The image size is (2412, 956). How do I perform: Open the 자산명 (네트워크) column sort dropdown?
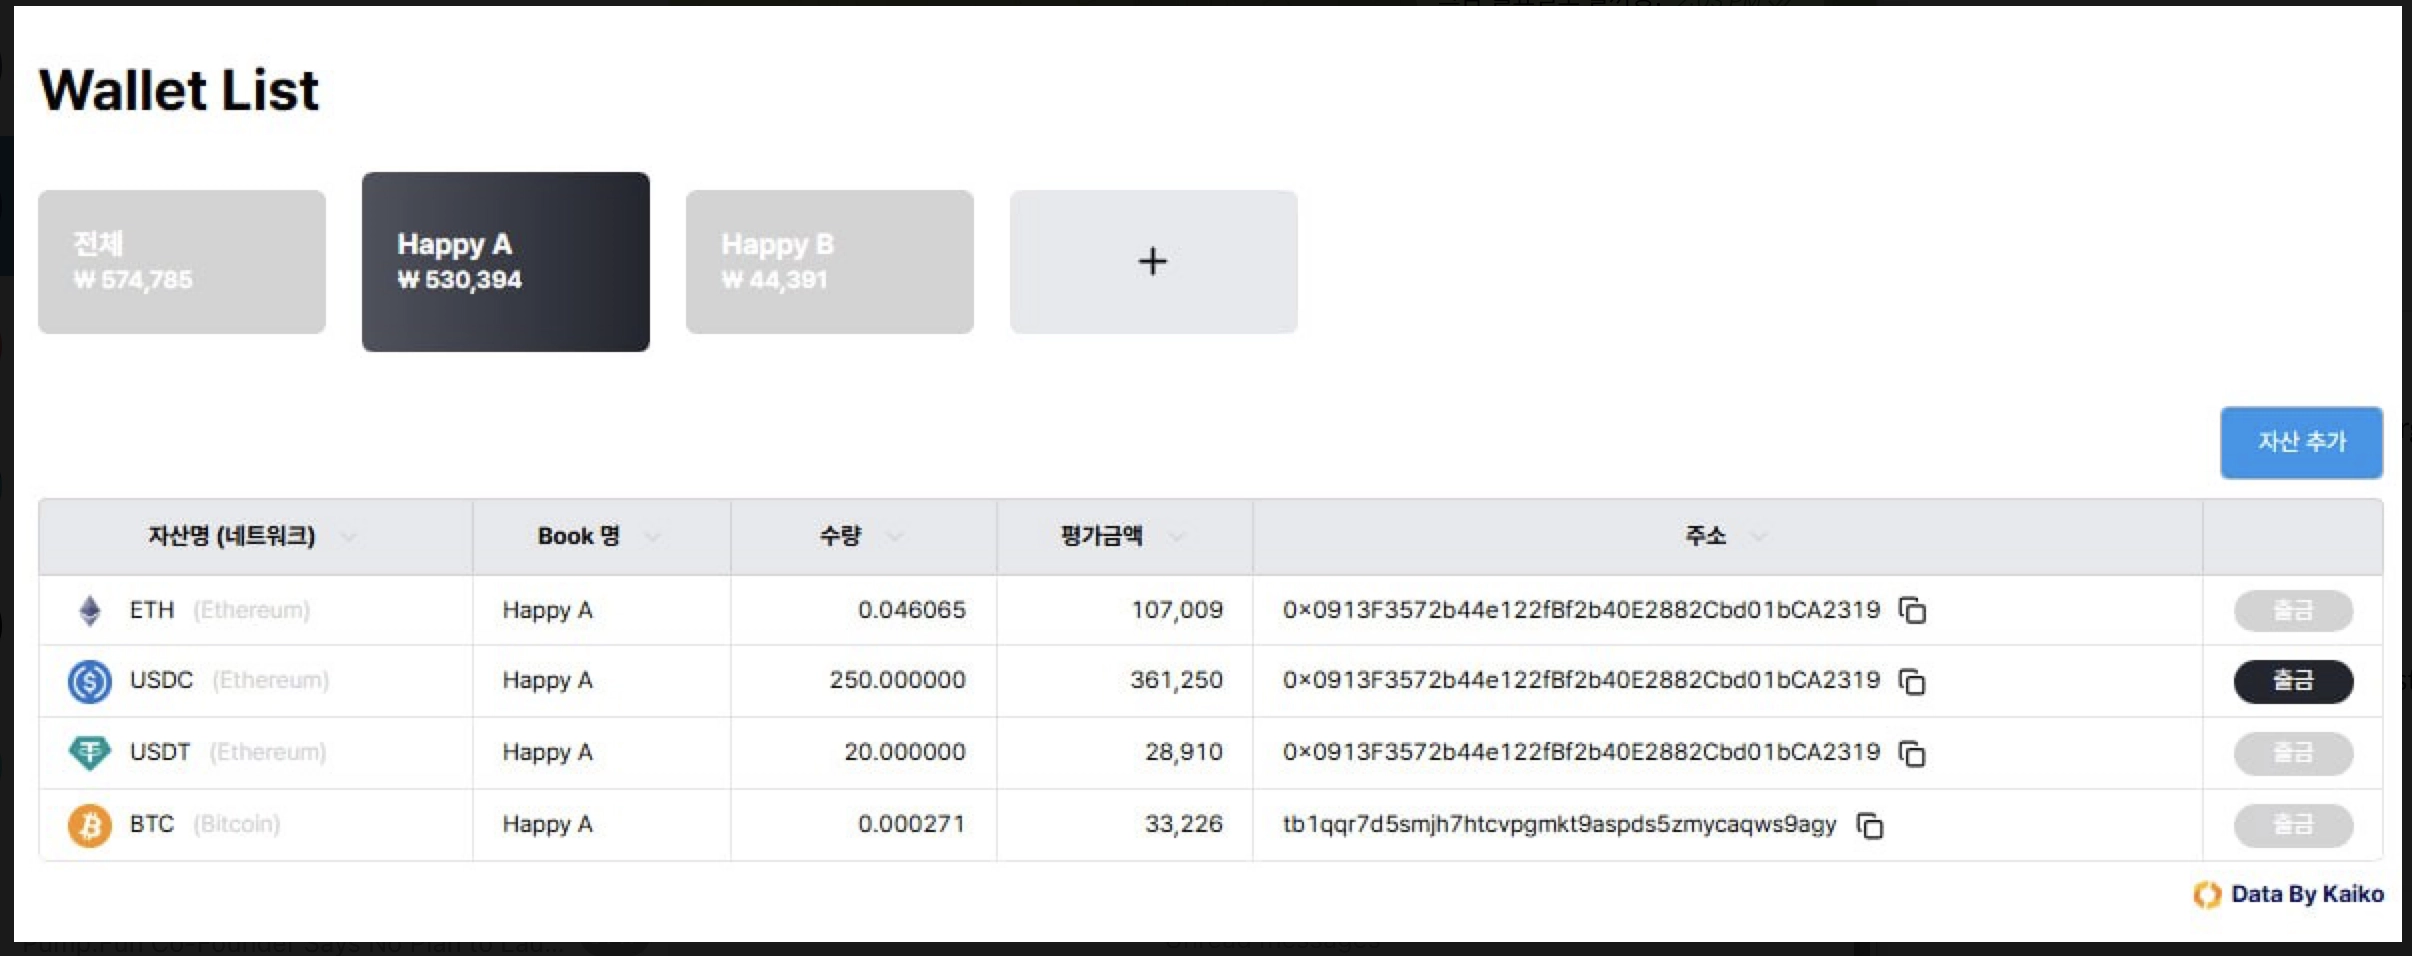click(x=348, y=537)
